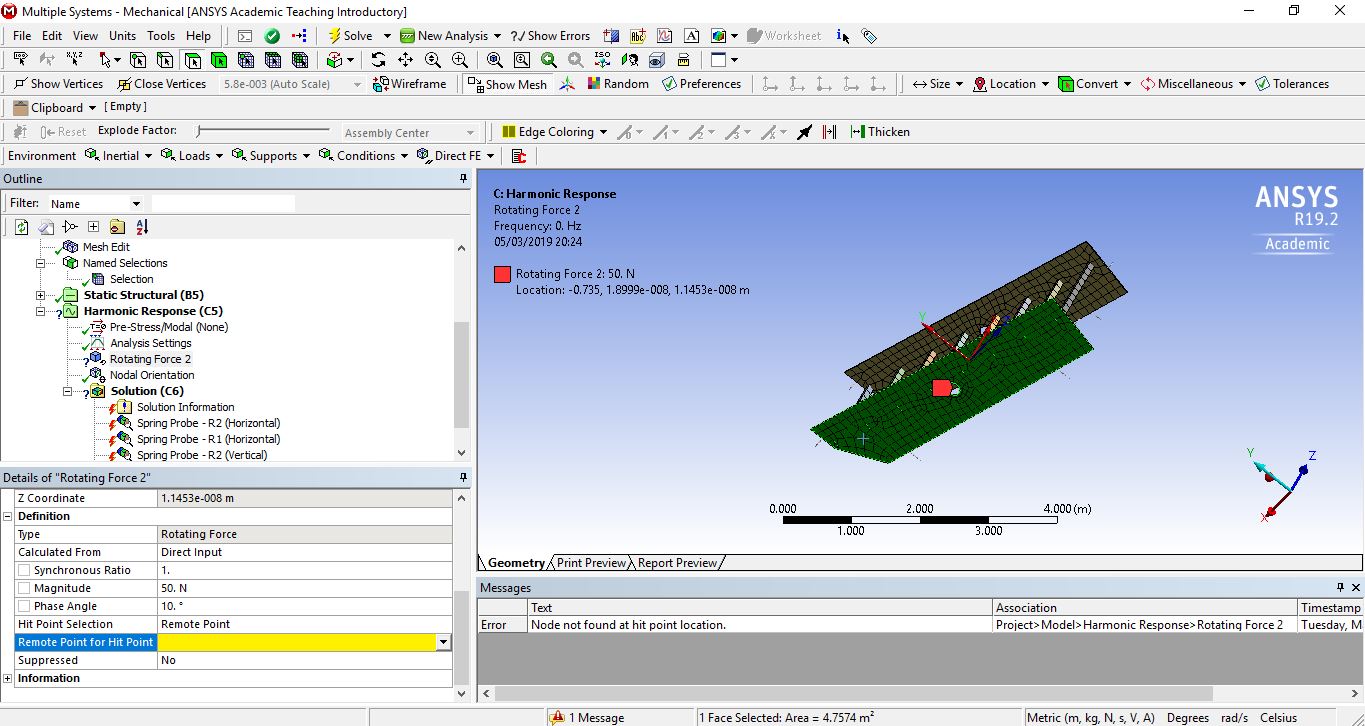Set the ISO isometric view

coord(602,60)
